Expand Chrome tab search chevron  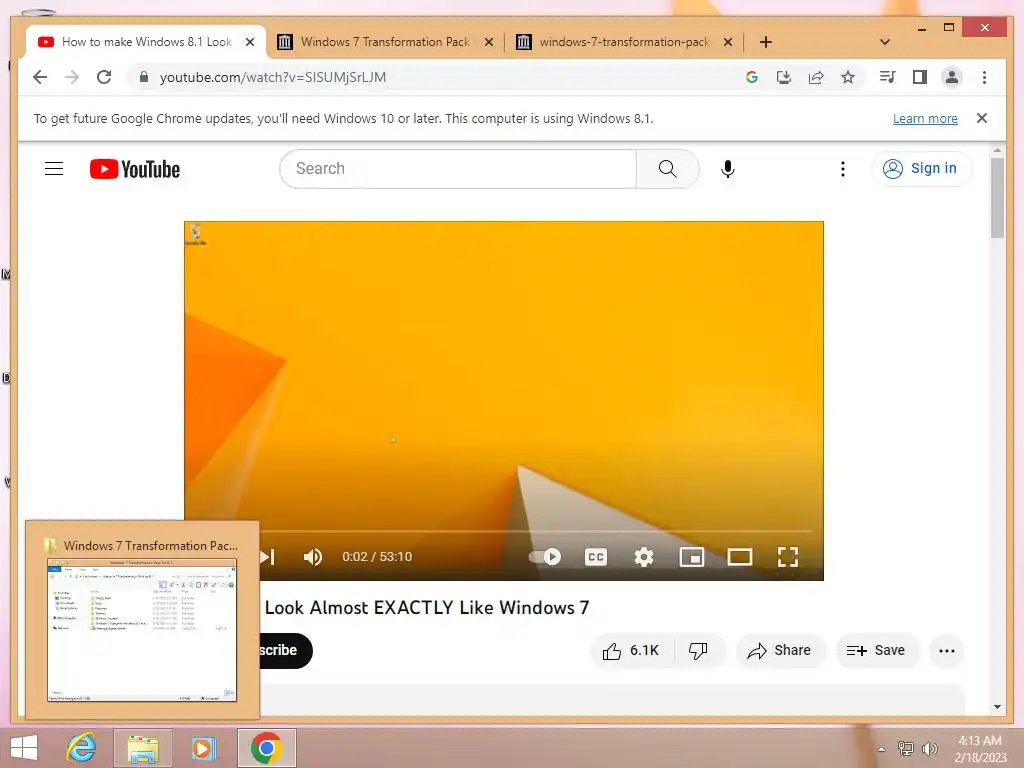885,42
